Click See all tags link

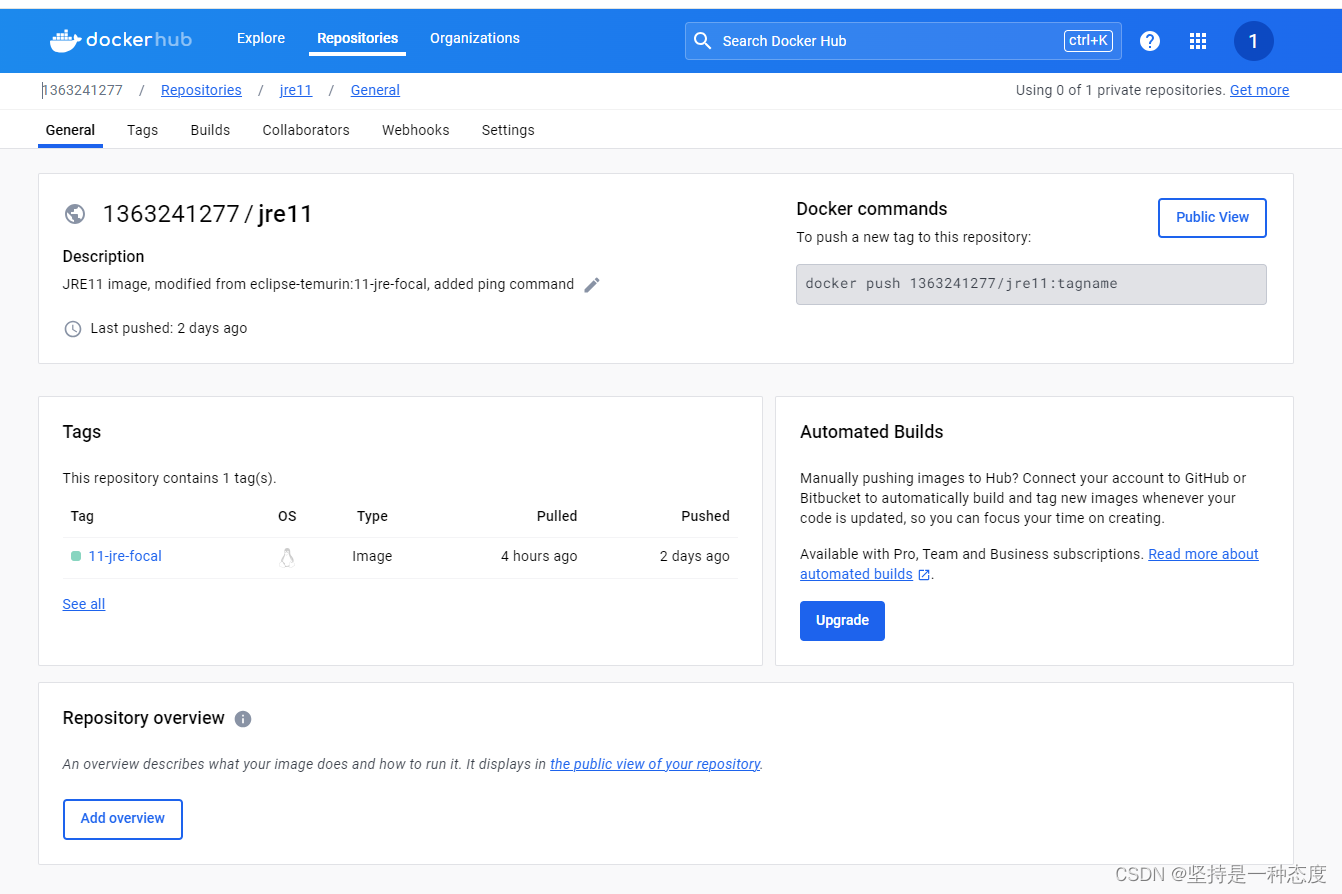(84, 604)
